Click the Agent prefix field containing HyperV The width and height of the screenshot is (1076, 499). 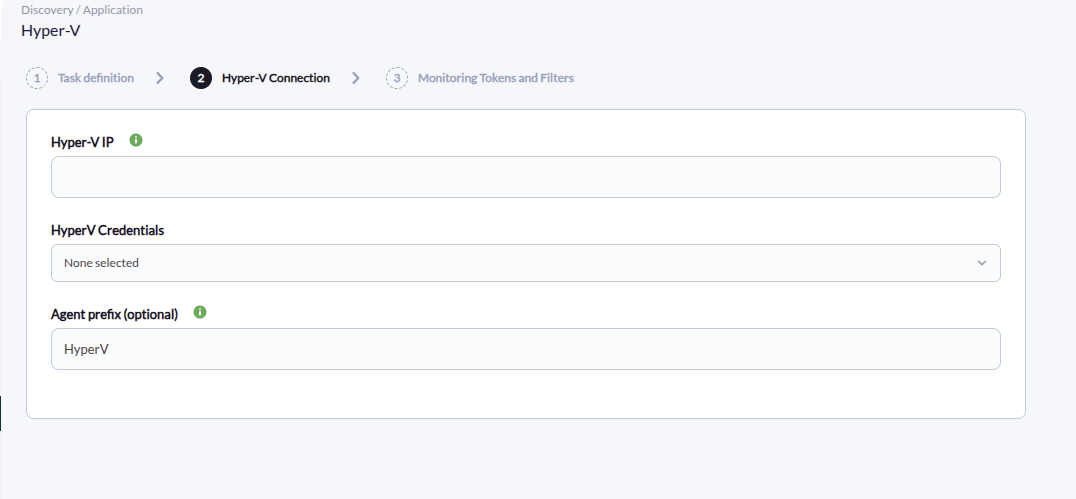(526, 349)
